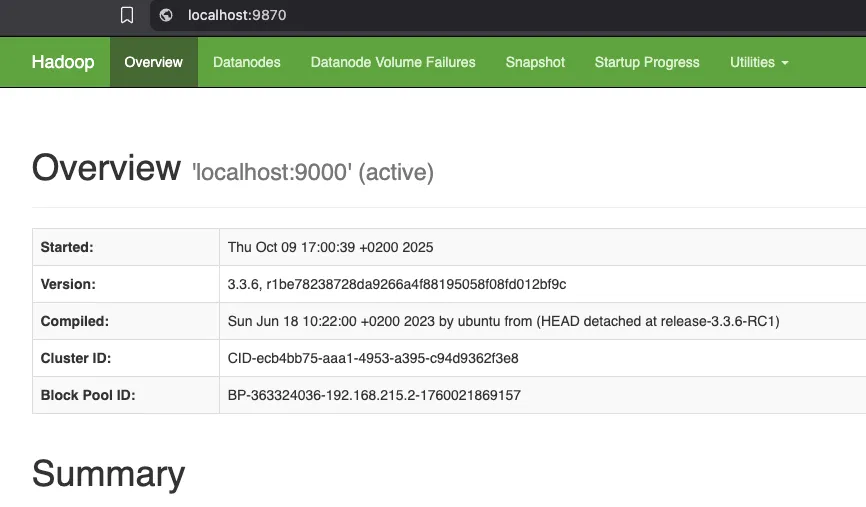This screenshot has height=507, width=866.
Task: Click the Hadoop brand logo link
Action: [62, 62]
